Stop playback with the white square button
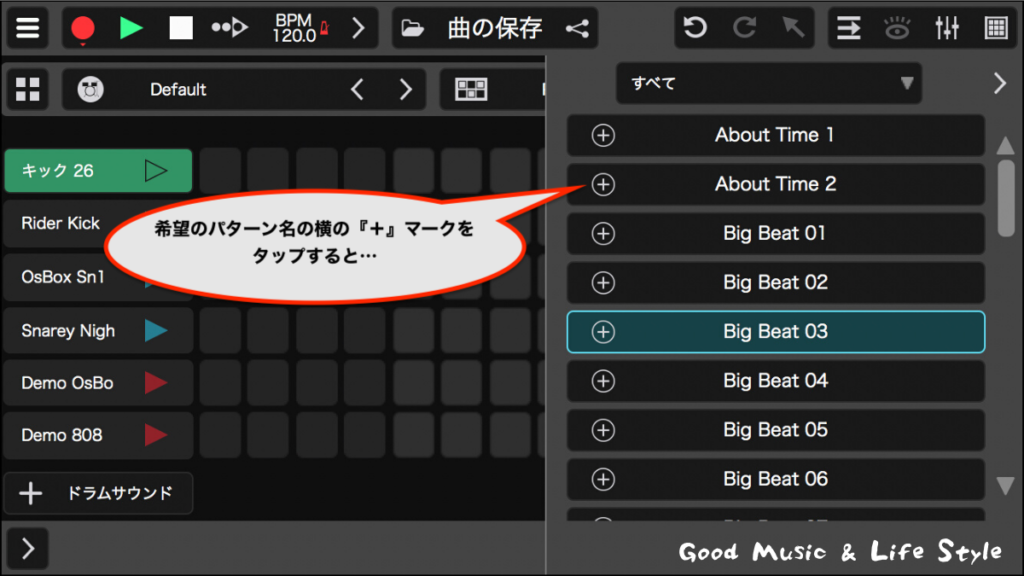 181,28
